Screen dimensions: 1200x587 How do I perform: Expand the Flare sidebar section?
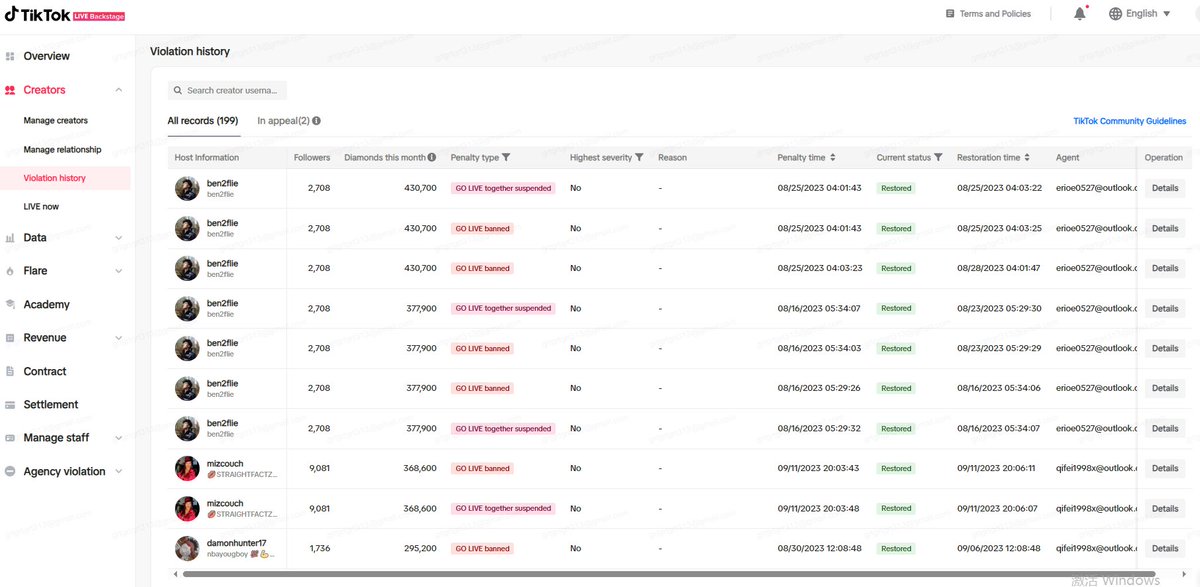(x=119, y=271)
